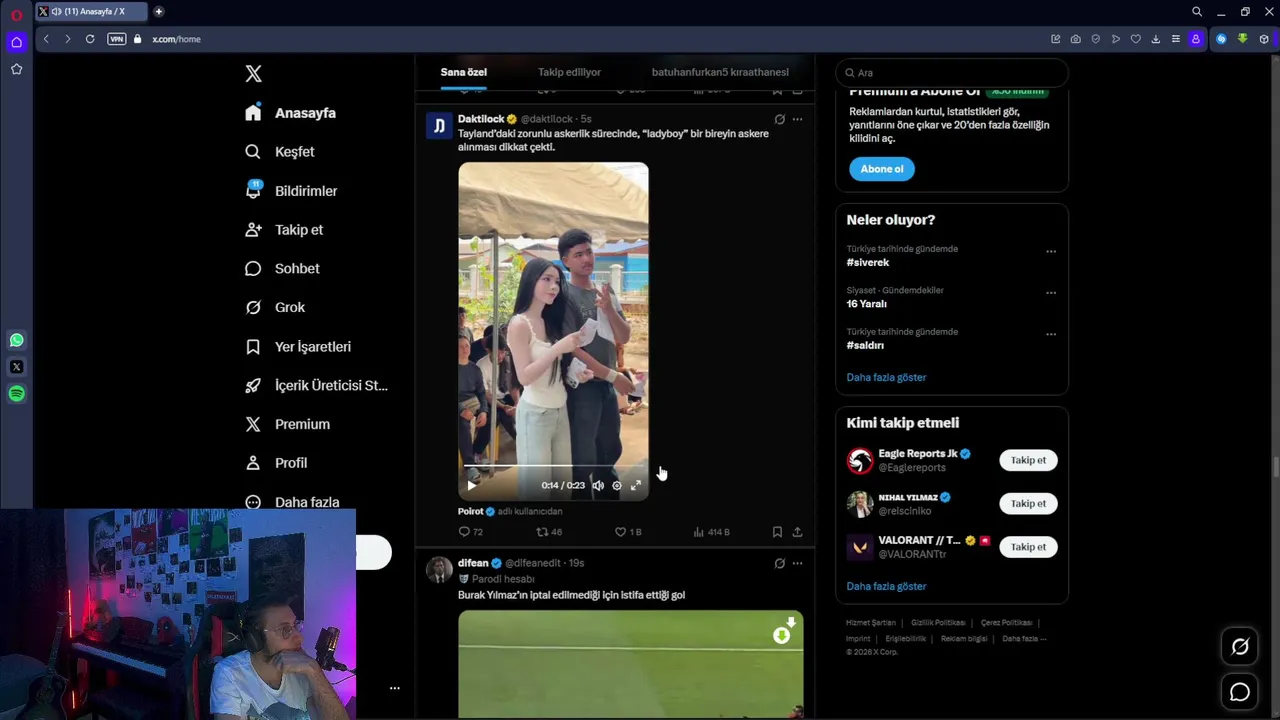
Task: Click Grok icon on Daktilock post
Action: click(779, 119)
